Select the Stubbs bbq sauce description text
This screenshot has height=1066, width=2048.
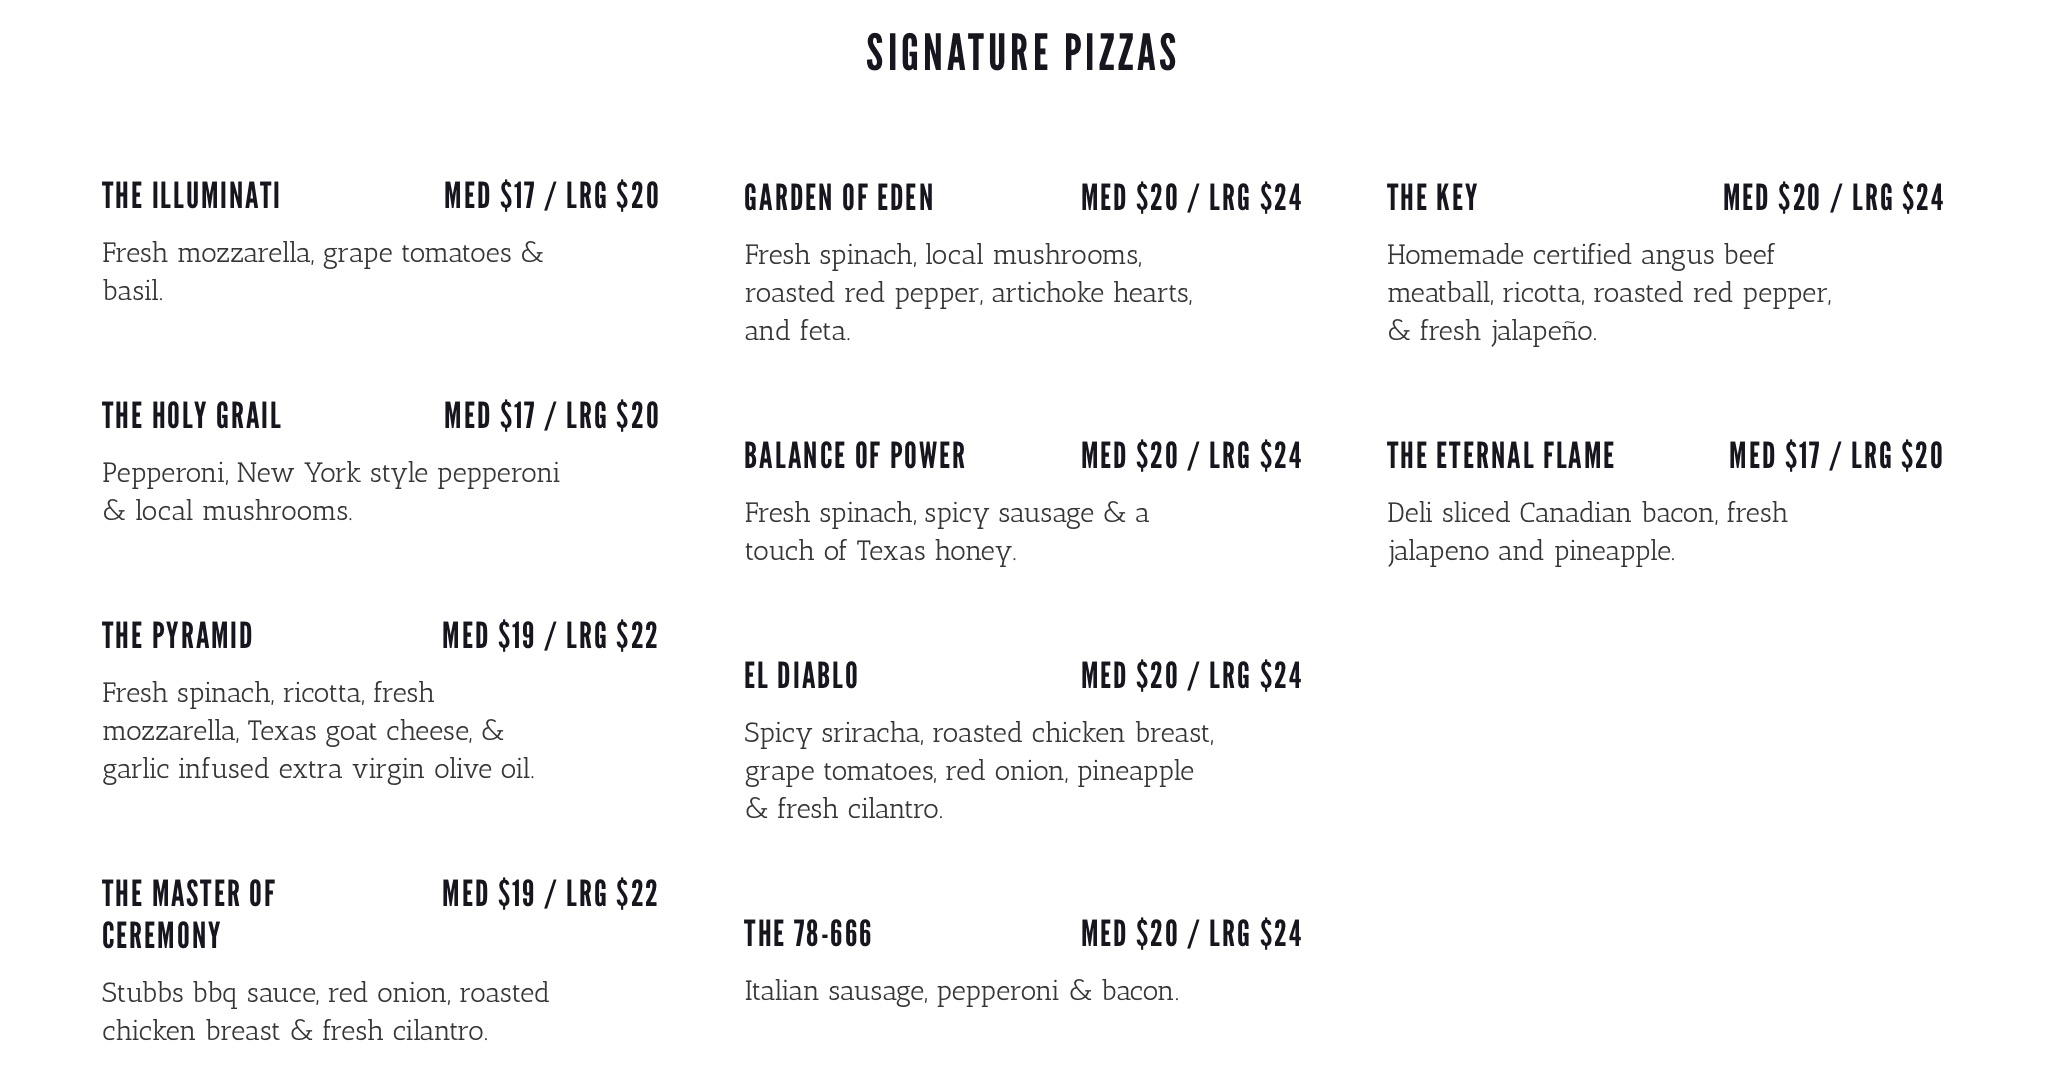(325, 1012)
